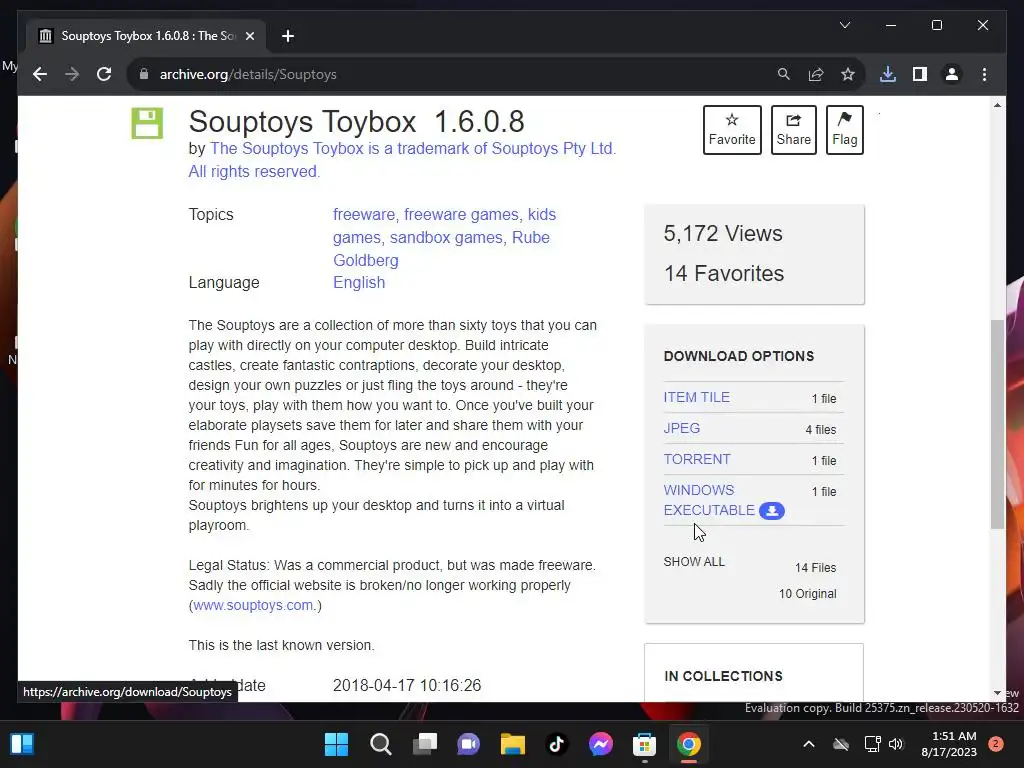The height and width of the screenshot is (768, 1024).
Task: Select WINDOWS EXECUTABLE download option
Action: click(x=709, y=500)
